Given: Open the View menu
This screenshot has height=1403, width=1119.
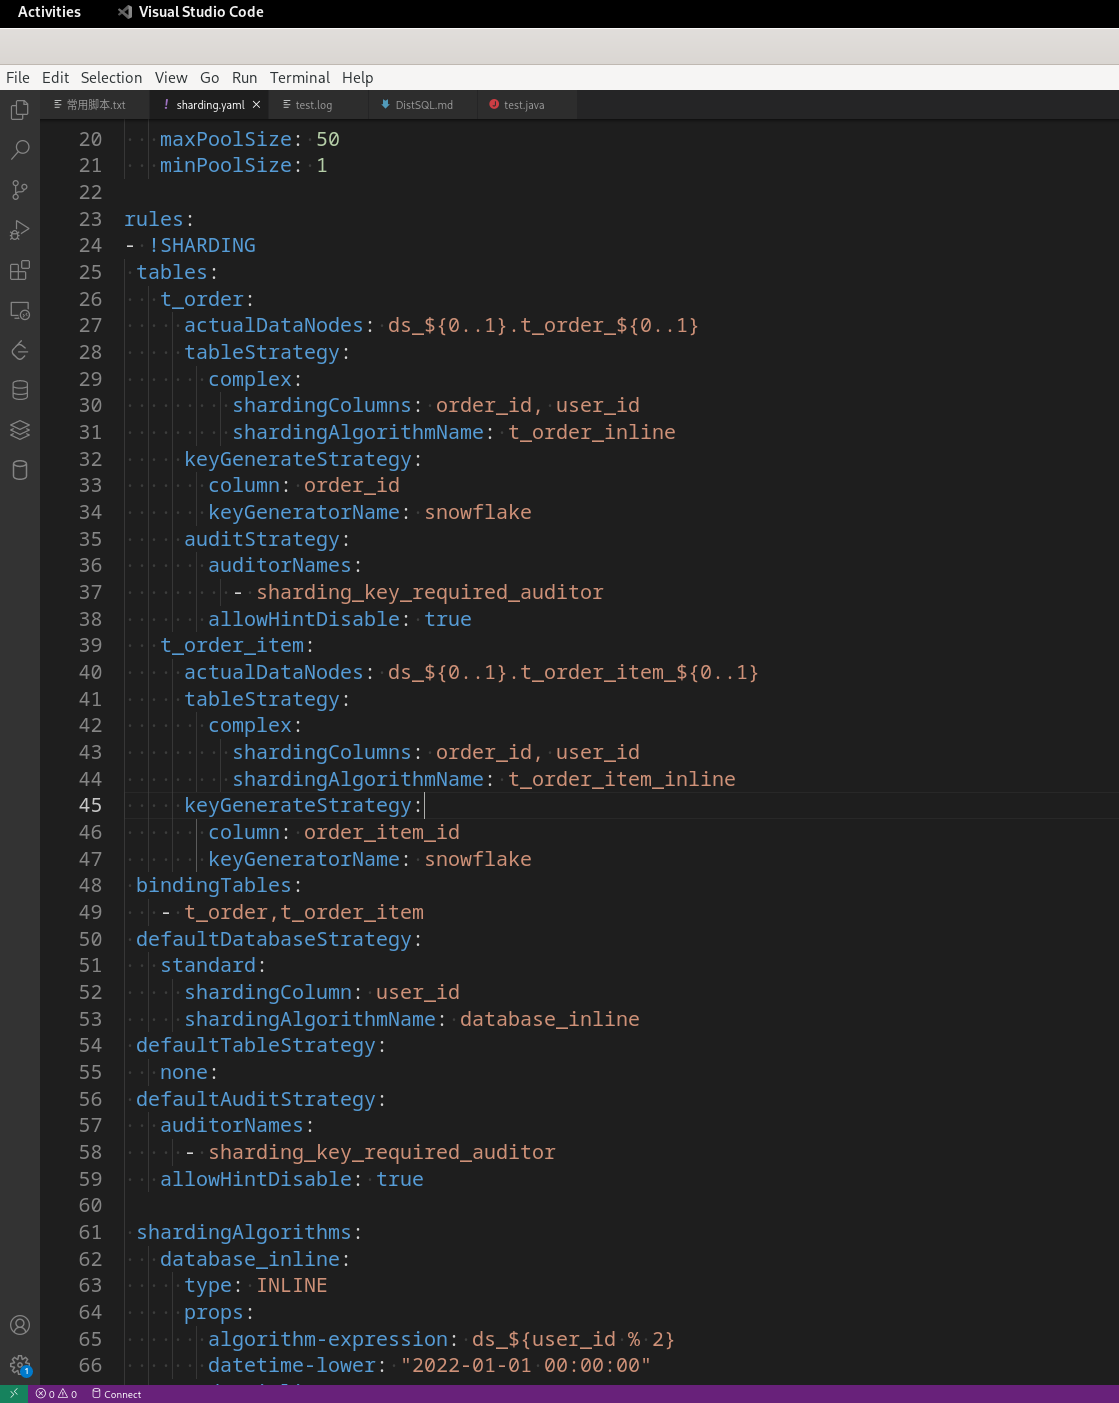Looking at the screenshot, I should [x=171, y=78].
